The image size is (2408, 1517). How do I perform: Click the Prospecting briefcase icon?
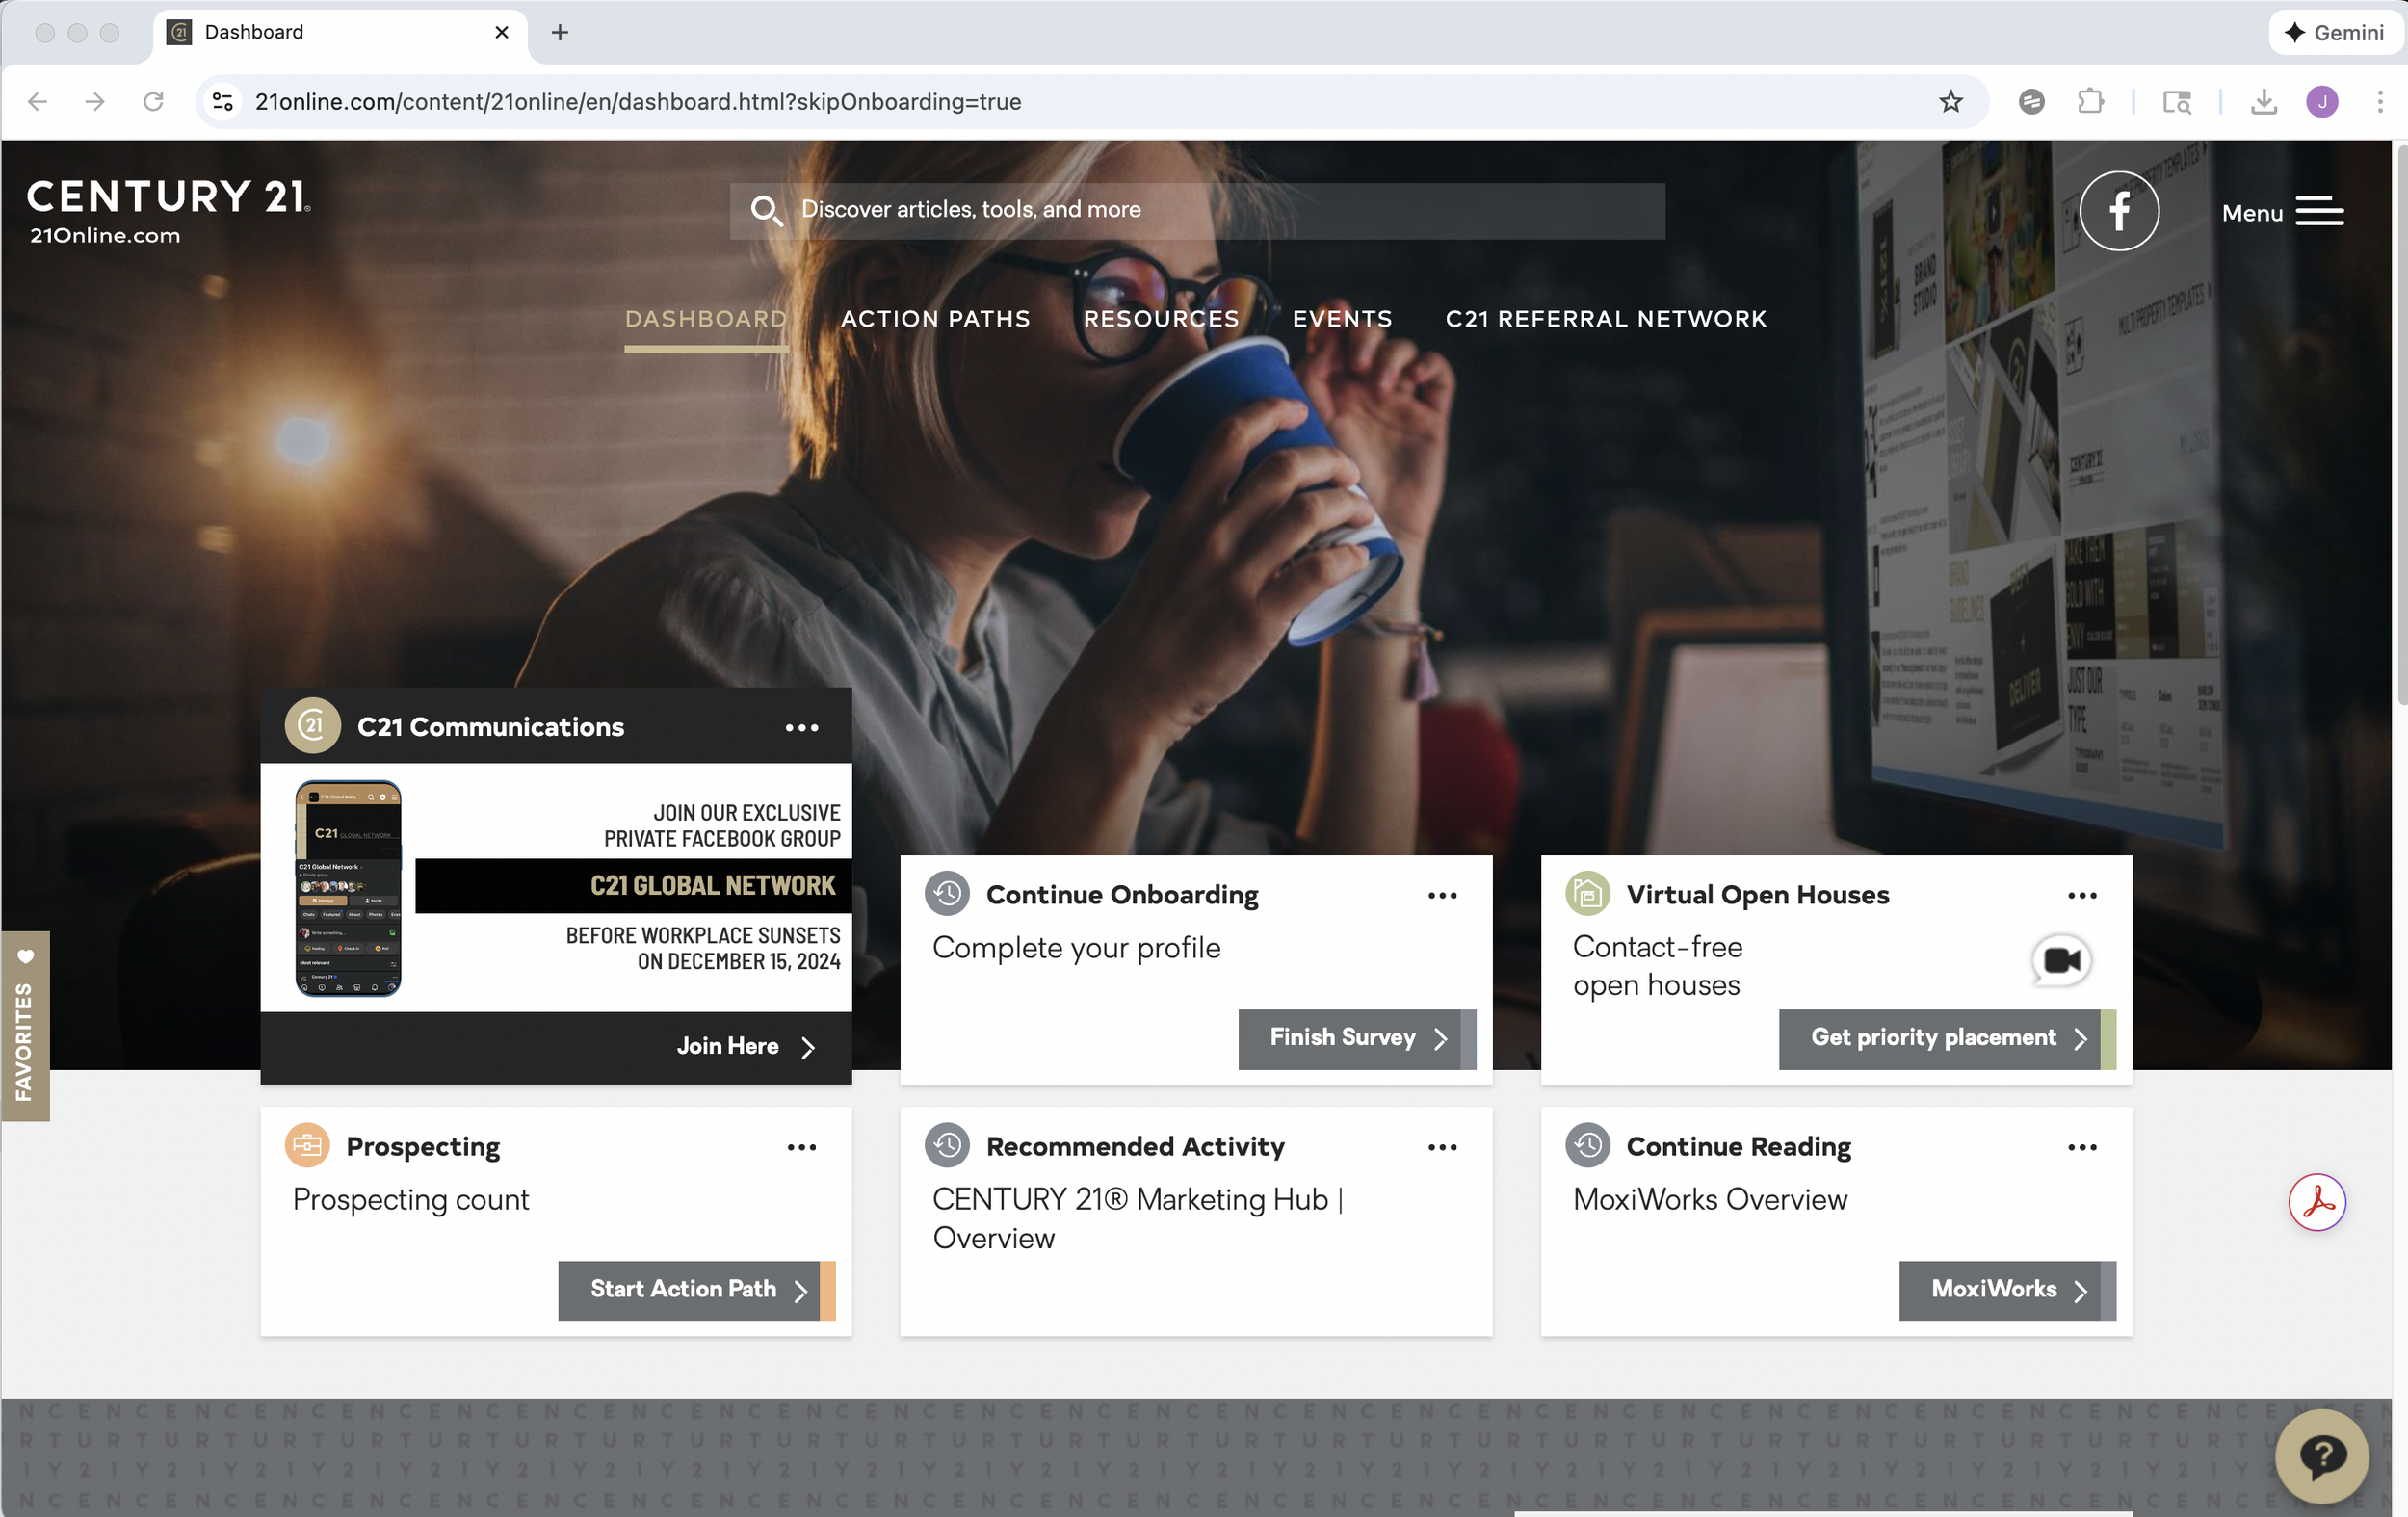[x=308, y=1145]
